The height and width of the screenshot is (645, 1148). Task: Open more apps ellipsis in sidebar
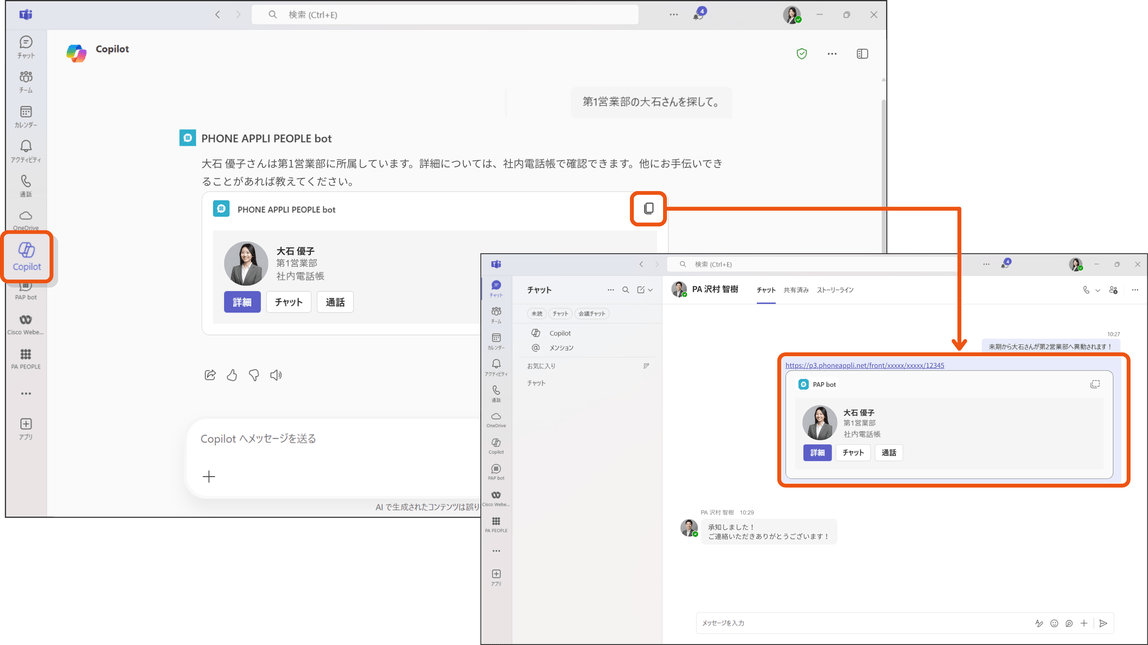(26, 393)
